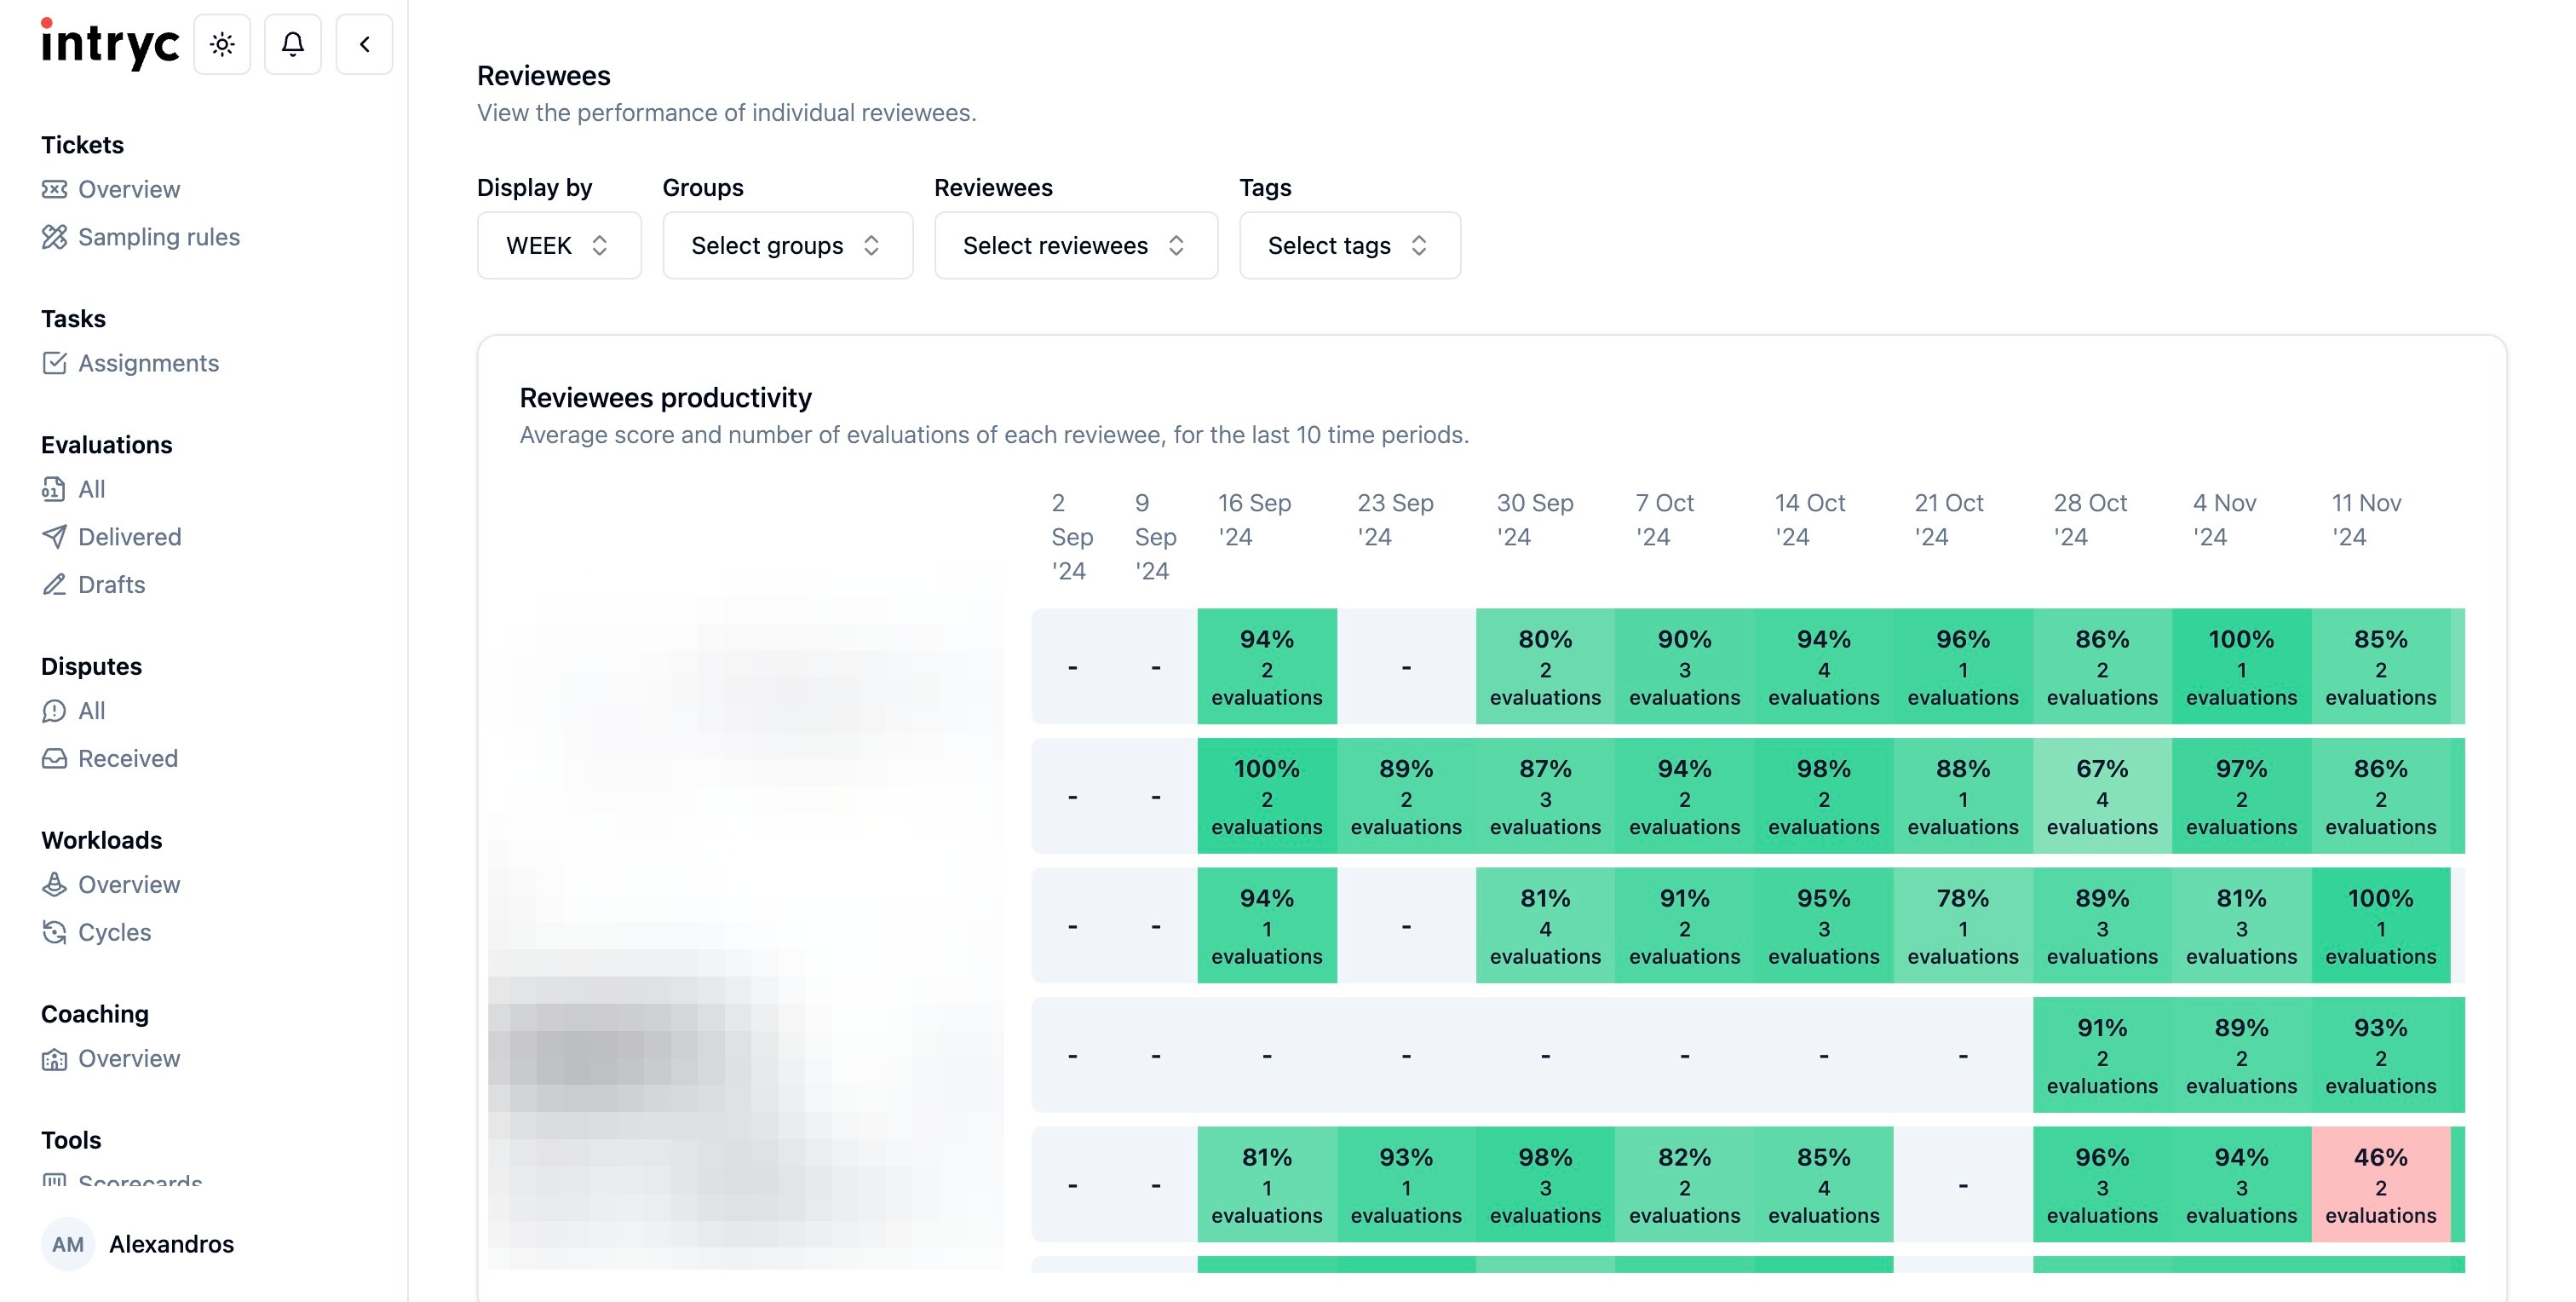
Task: Open All evaluations menu item
Action: click(x=91, y=490)
